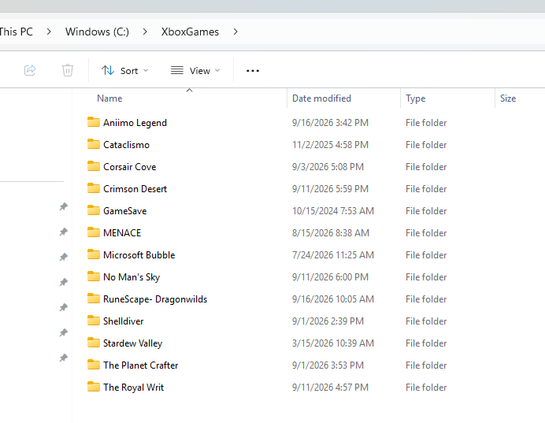This screenshot has height=423, width=545.
Task: Sort by the Date modified column header
Action: [322, 98]
